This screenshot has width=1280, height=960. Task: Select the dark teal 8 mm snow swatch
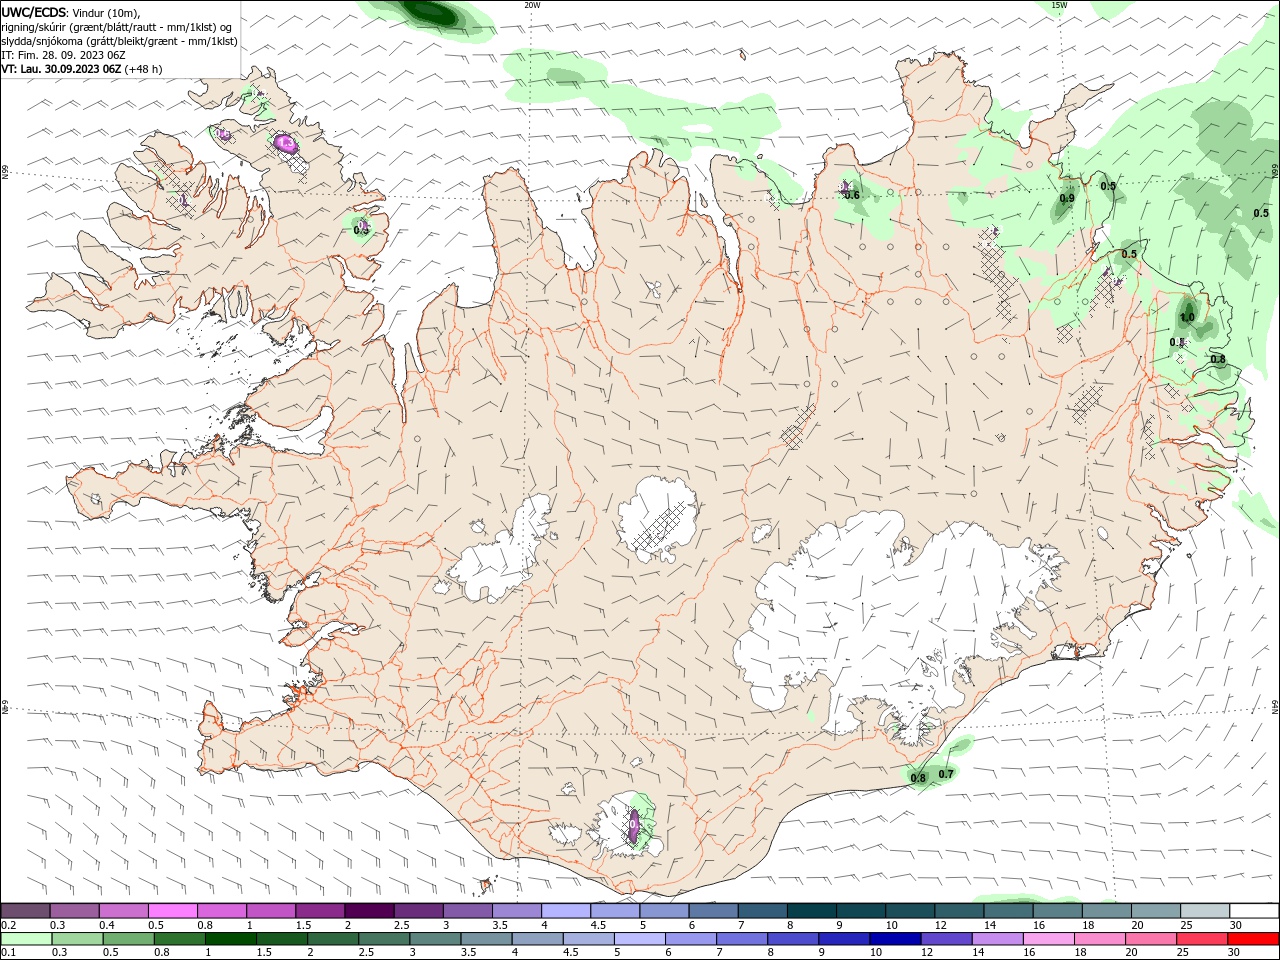click(812, 911)
